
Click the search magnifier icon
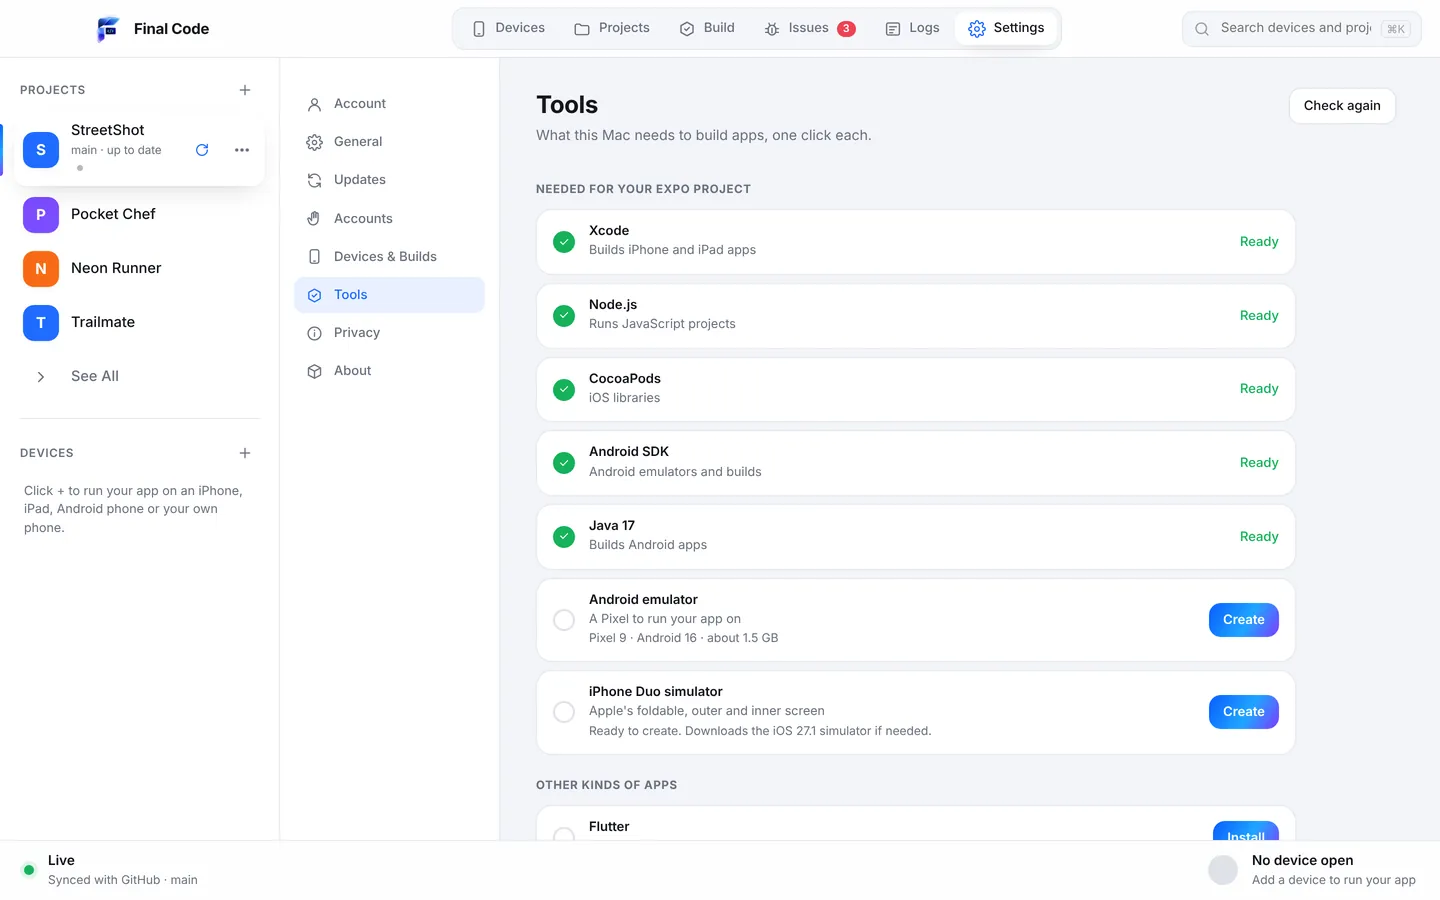click(1202, 29)
